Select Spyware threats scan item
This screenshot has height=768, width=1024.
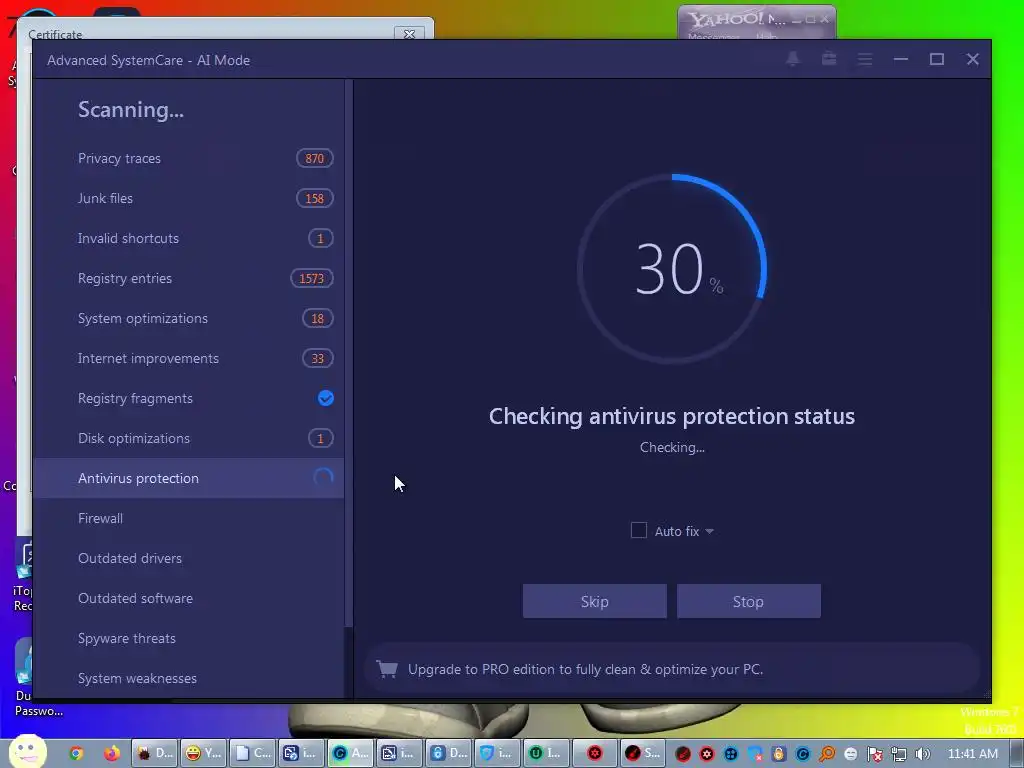(x=189, y=638)
